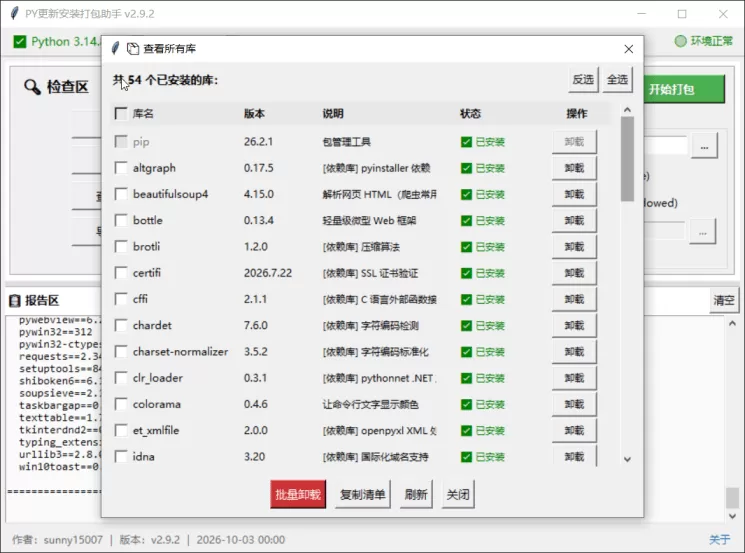Screen dimensions: 745x553
Task: Click the lower ... browse button in main window
Action: [x=703, y=231]
